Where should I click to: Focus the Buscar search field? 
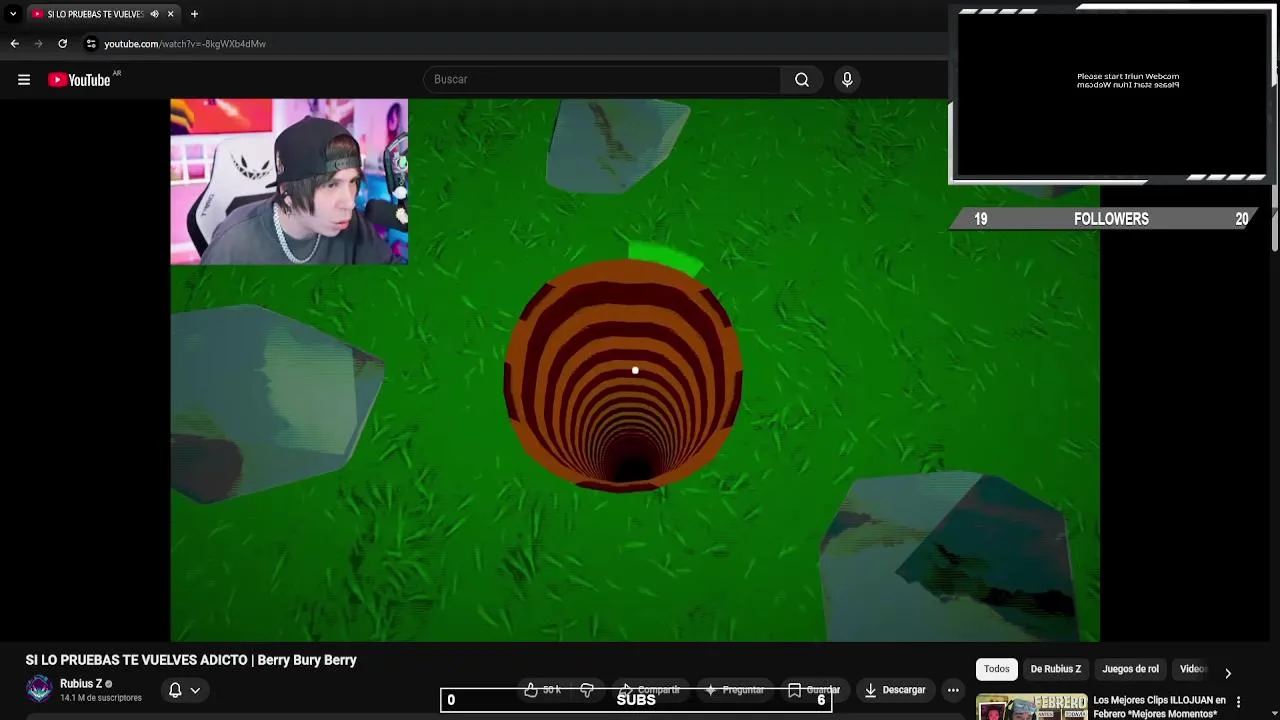click(x=602, y=80)
